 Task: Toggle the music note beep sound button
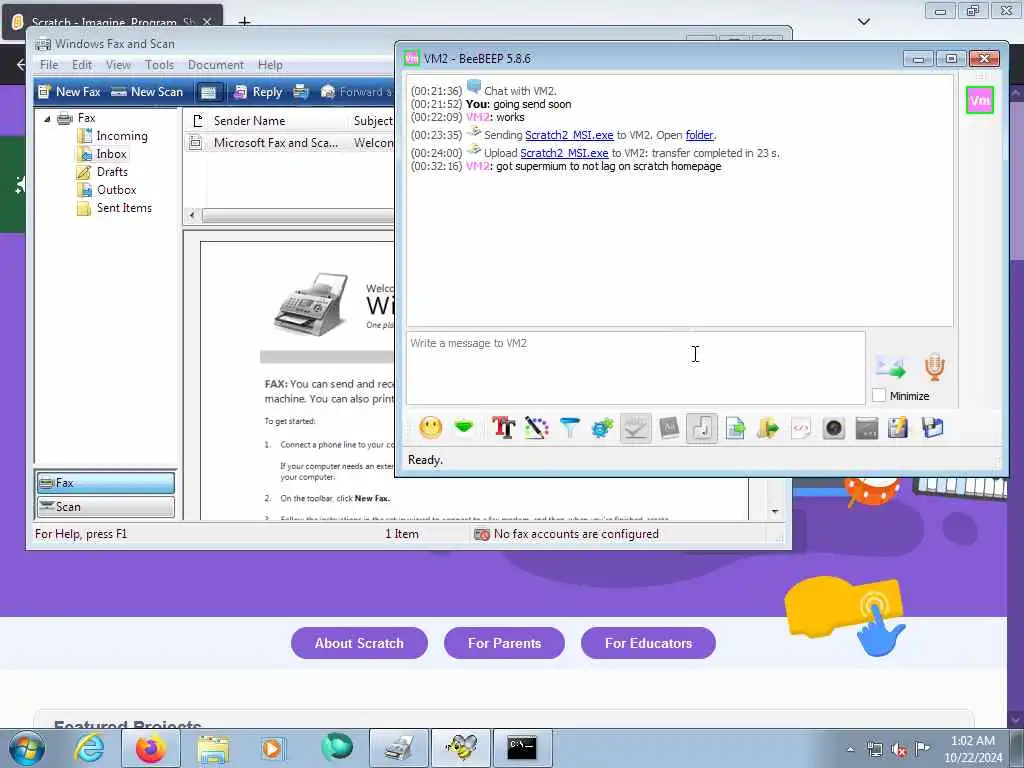[702, 428]
